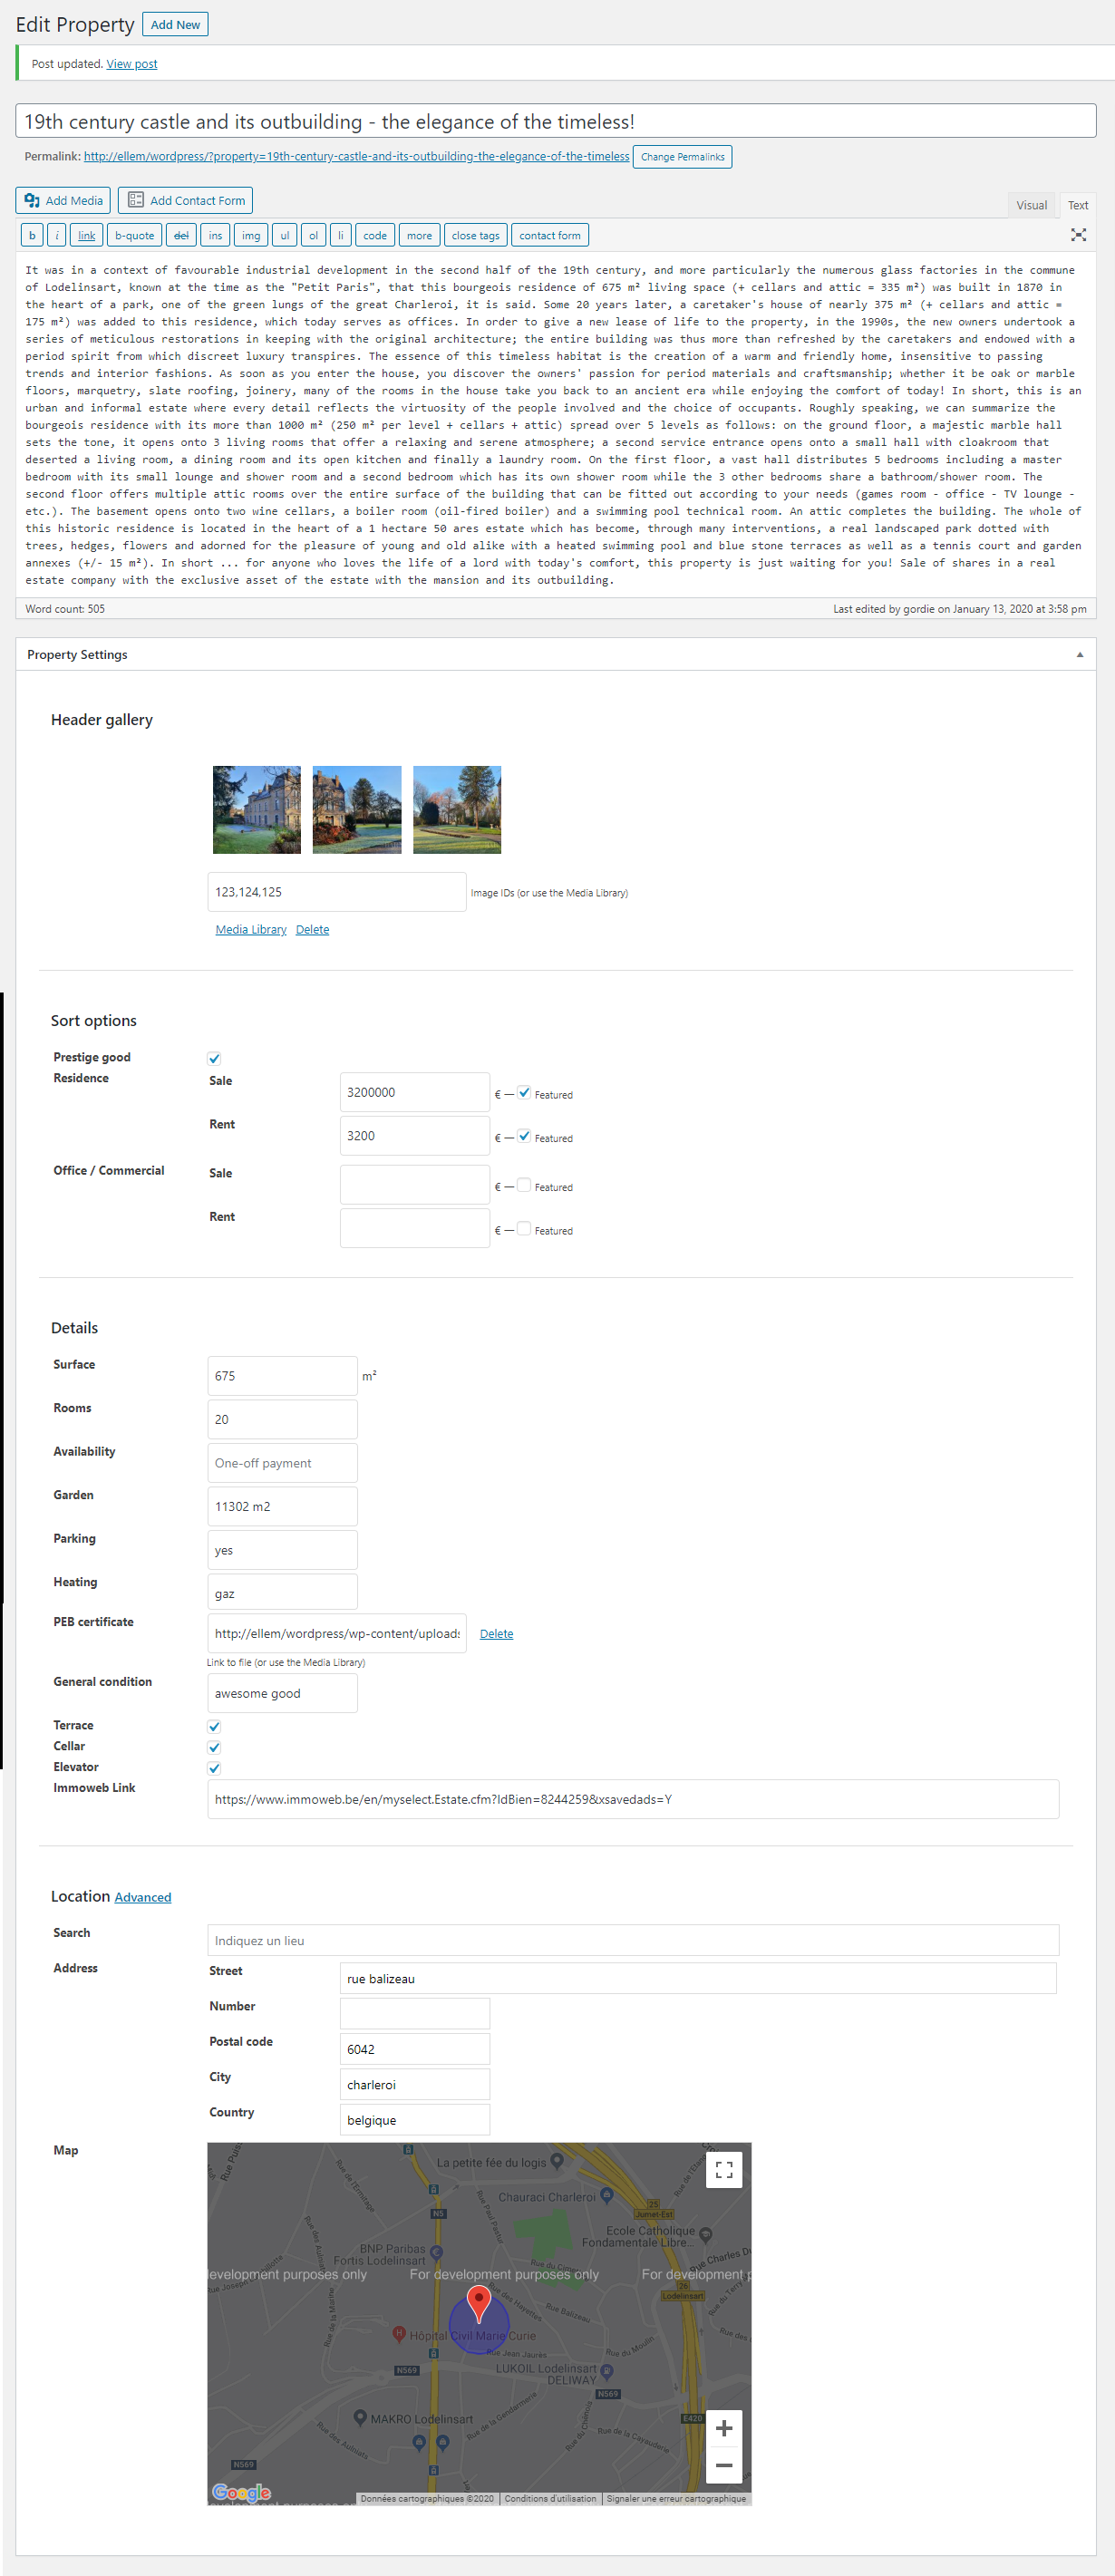Zoom in on the map
Image resolution: width=1115 pixels, height=2576 pixels.
point(723,2428)
